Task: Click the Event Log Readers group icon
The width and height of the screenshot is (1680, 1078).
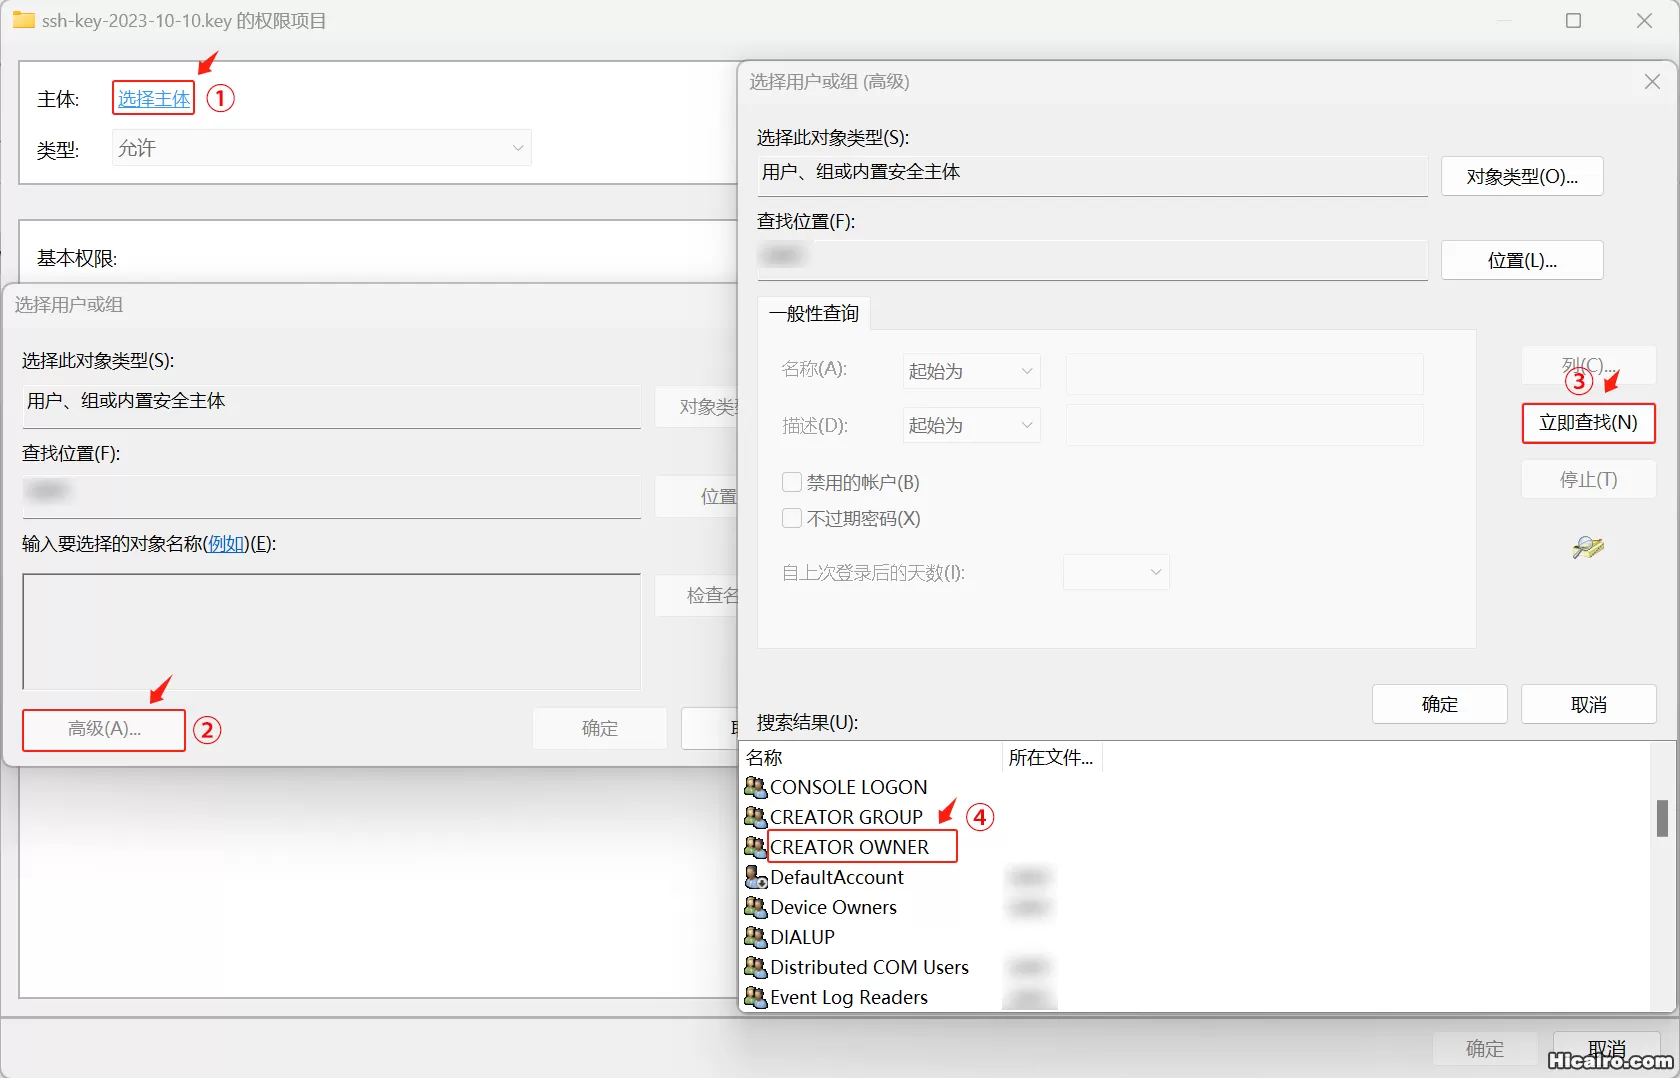Action: pyautogui.click(x=756, y=997)
